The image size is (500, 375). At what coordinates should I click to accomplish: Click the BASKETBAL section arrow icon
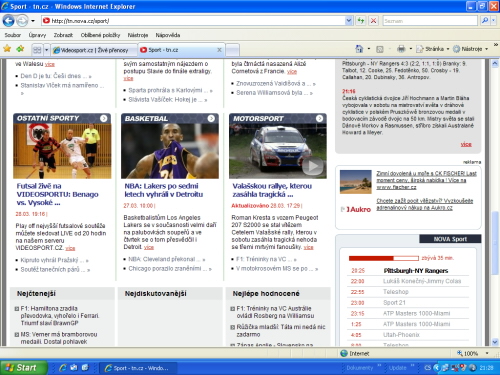211,118
